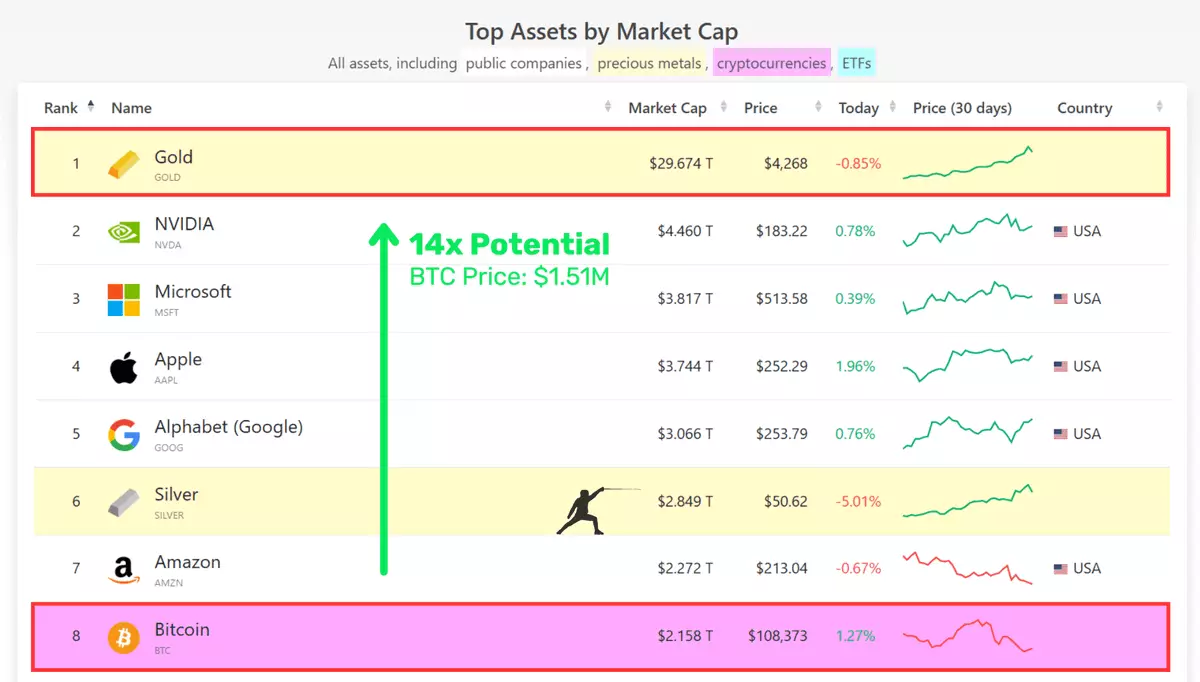1200x682 pixels.
Task: Click the Amazon logo icon
Action: coord(124,570)
